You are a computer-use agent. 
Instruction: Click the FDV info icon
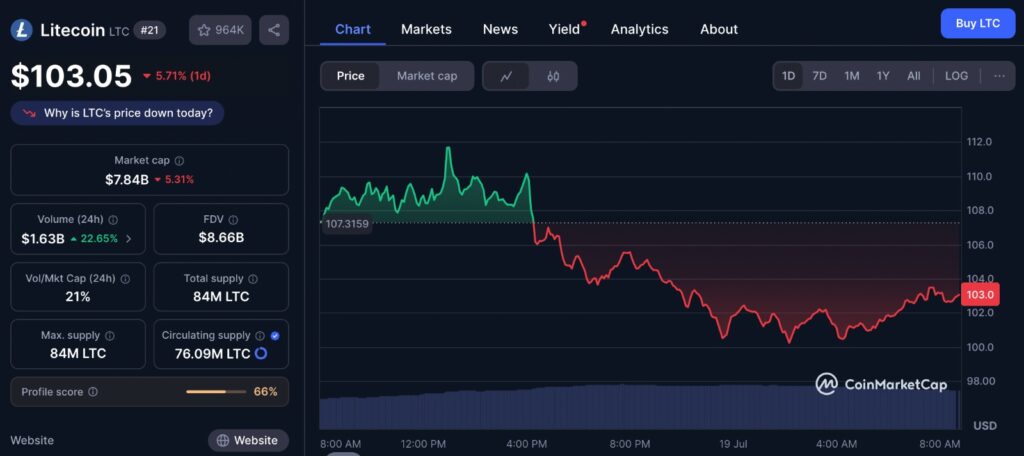[x=234, y=220]
